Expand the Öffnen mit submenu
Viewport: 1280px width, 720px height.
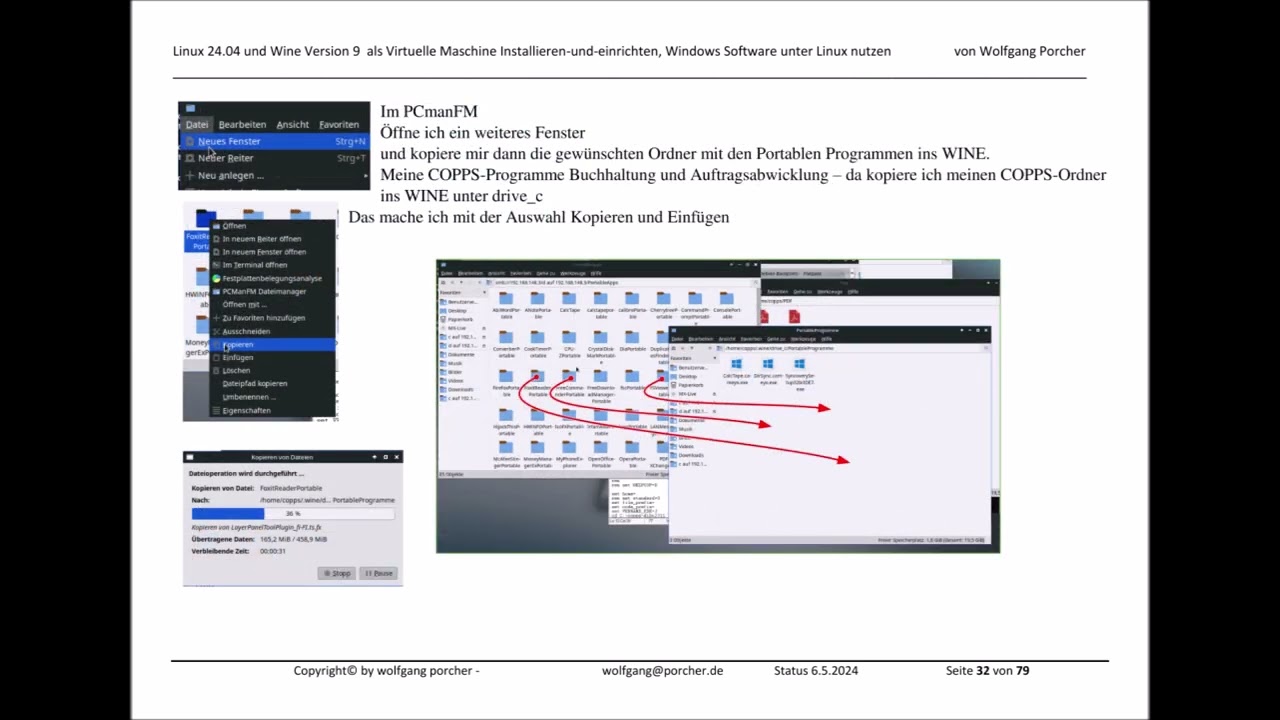[272, 304]
